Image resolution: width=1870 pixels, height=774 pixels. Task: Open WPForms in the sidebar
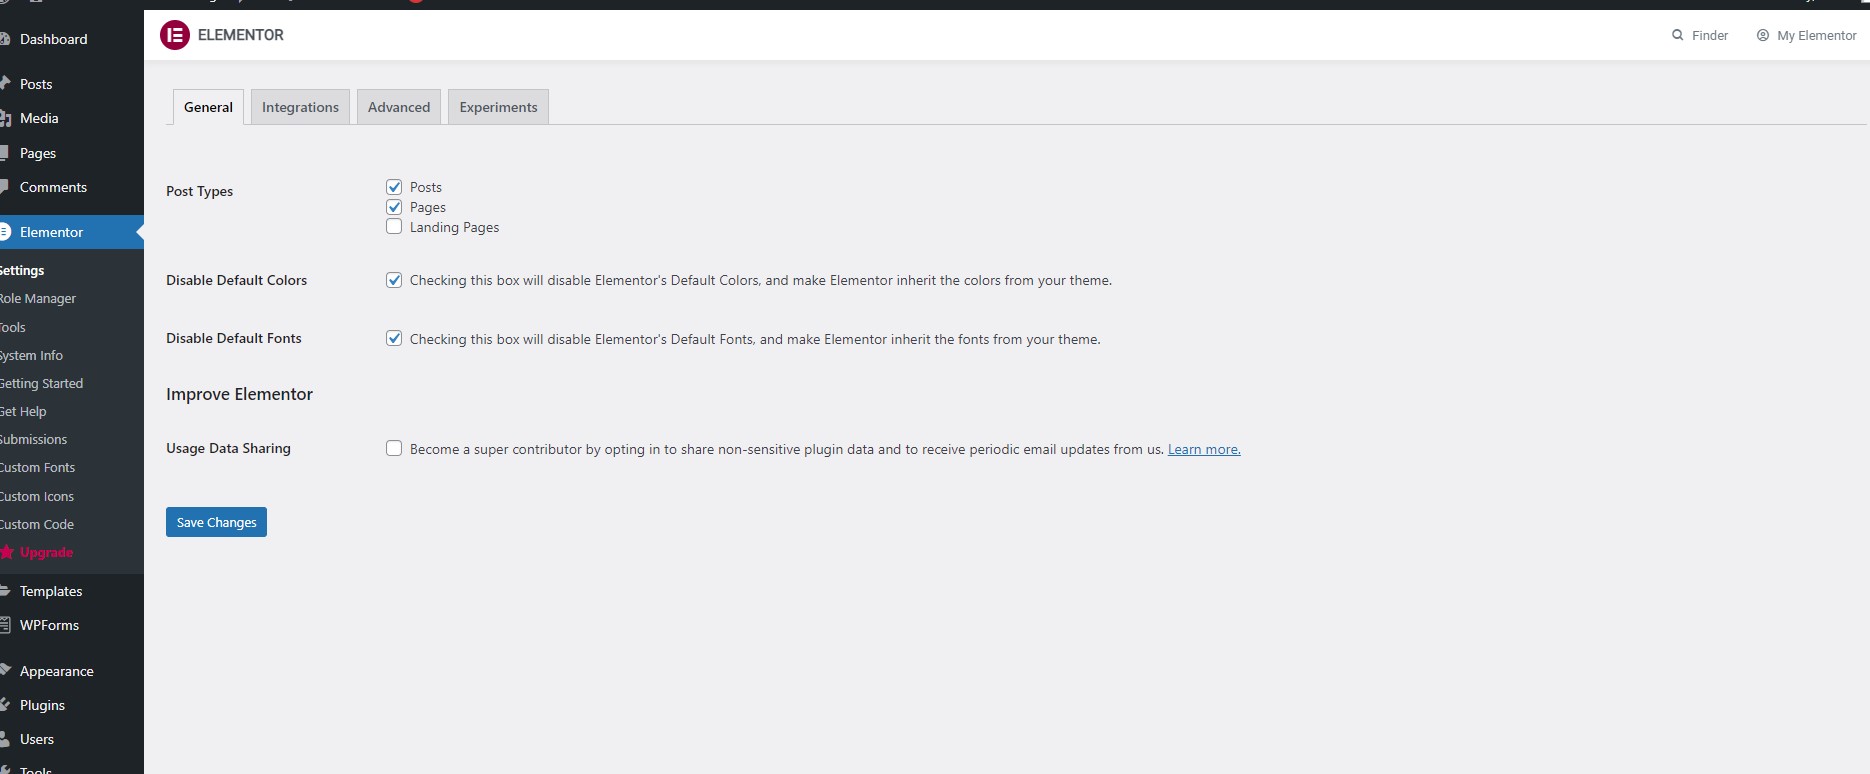click(72, 625)
